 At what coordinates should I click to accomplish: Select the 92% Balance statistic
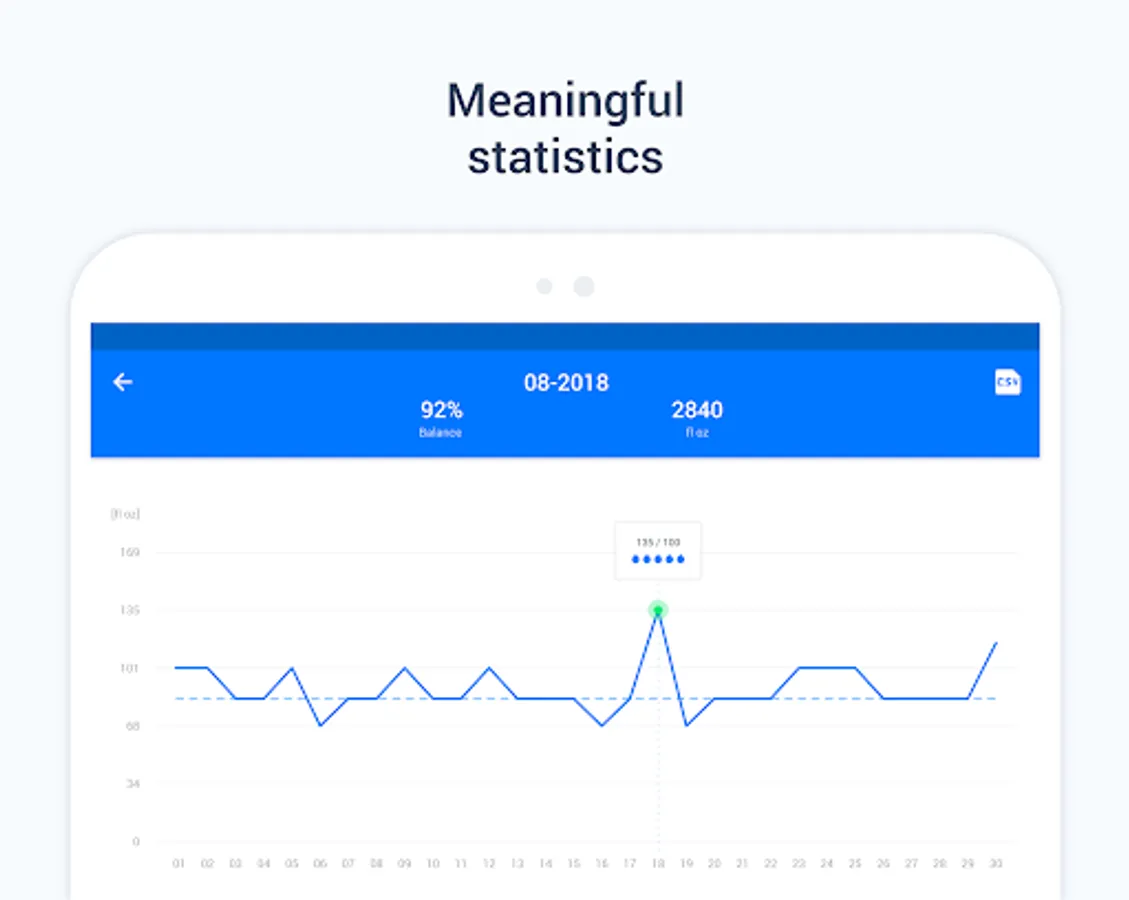[441, 418]
